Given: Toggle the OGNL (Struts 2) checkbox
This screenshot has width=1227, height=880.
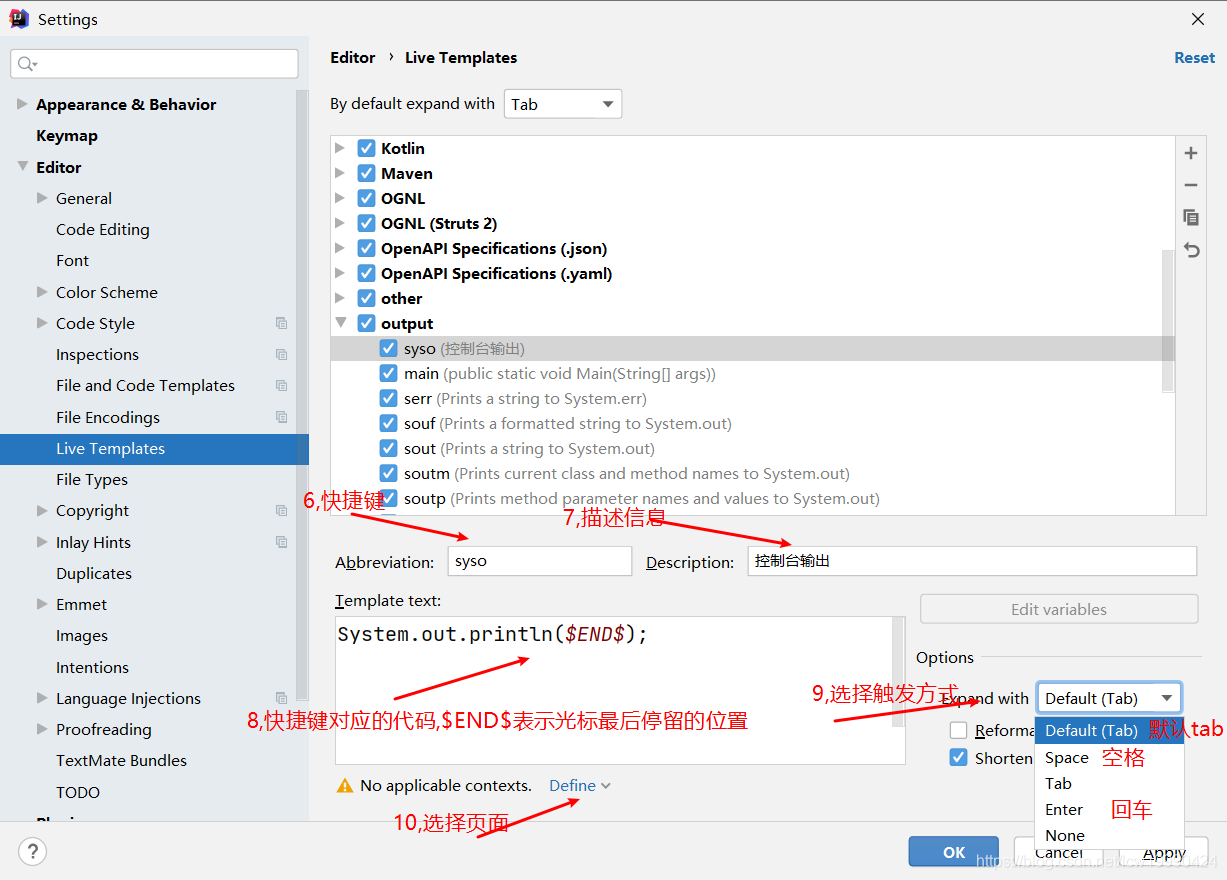Looking at the screenshot, I should [366, 223].
